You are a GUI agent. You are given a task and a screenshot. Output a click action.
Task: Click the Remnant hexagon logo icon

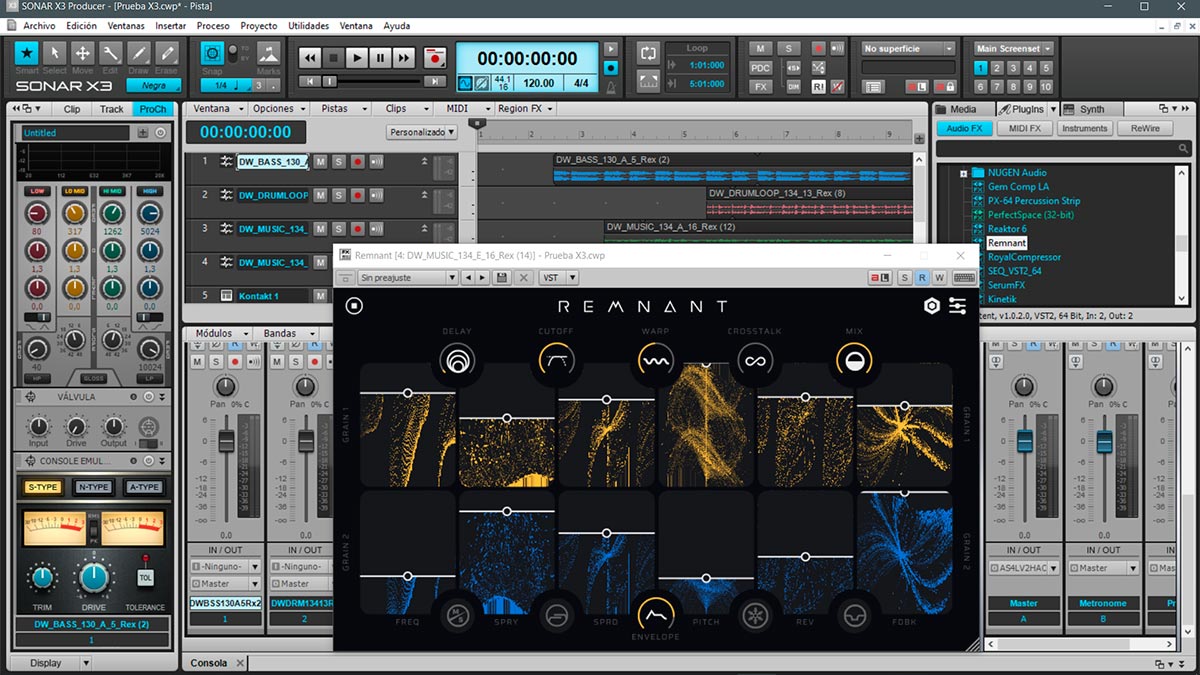pyautogui.click(x=932, y=306)
